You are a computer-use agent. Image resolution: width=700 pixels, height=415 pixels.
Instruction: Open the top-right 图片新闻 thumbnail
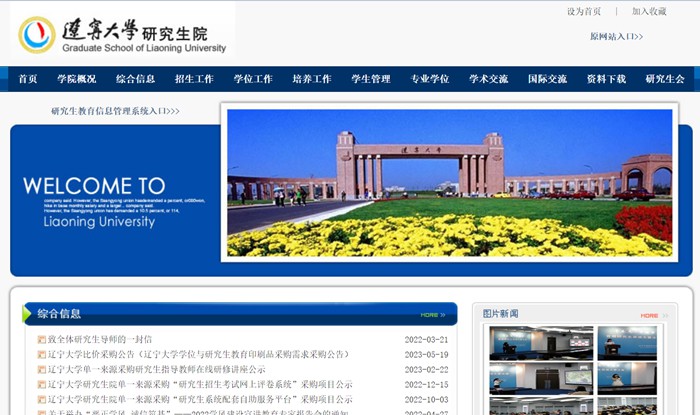point(627,343)
